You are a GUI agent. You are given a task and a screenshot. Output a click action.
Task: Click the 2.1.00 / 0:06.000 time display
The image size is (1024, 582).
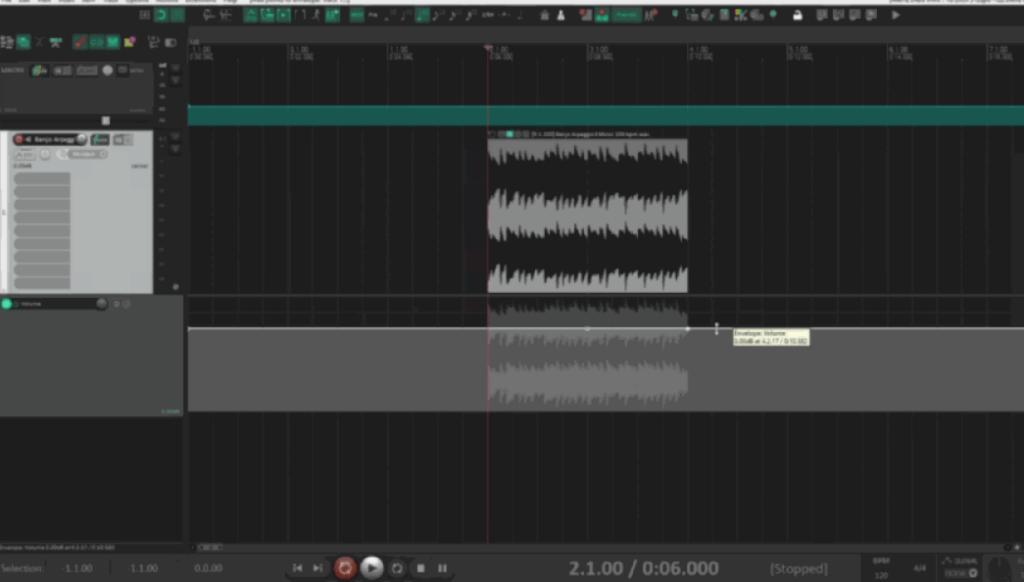(x=644, y=568)
